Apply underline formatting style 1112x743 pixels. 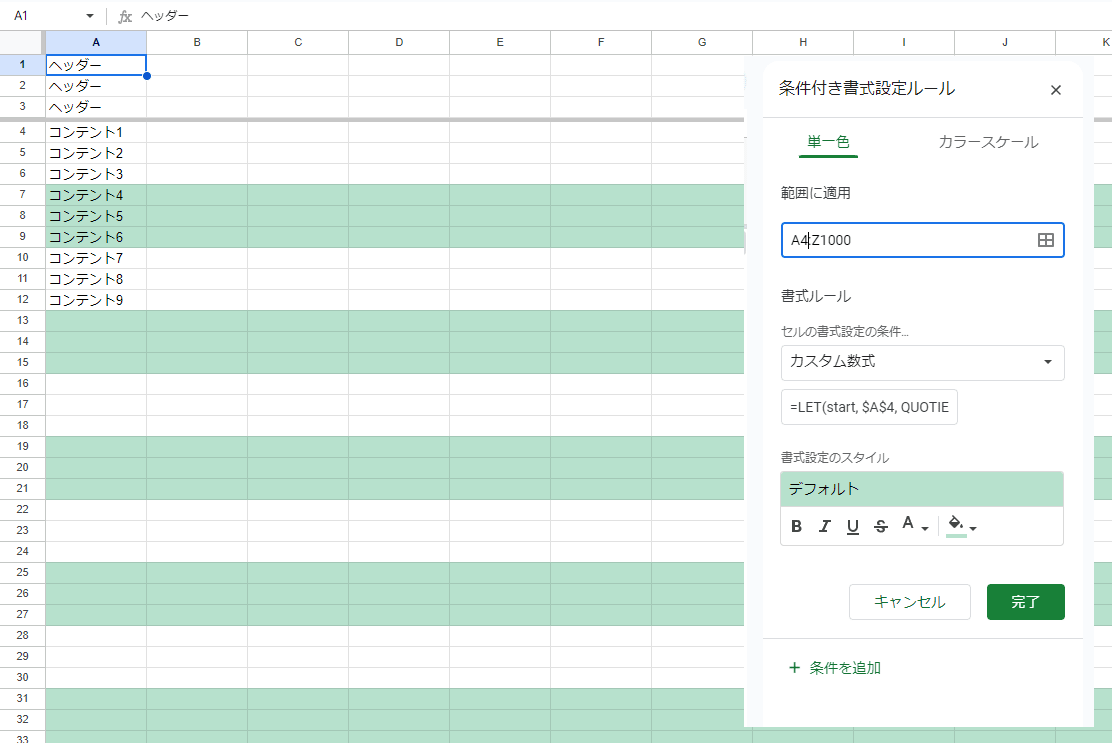coord(852,525)
